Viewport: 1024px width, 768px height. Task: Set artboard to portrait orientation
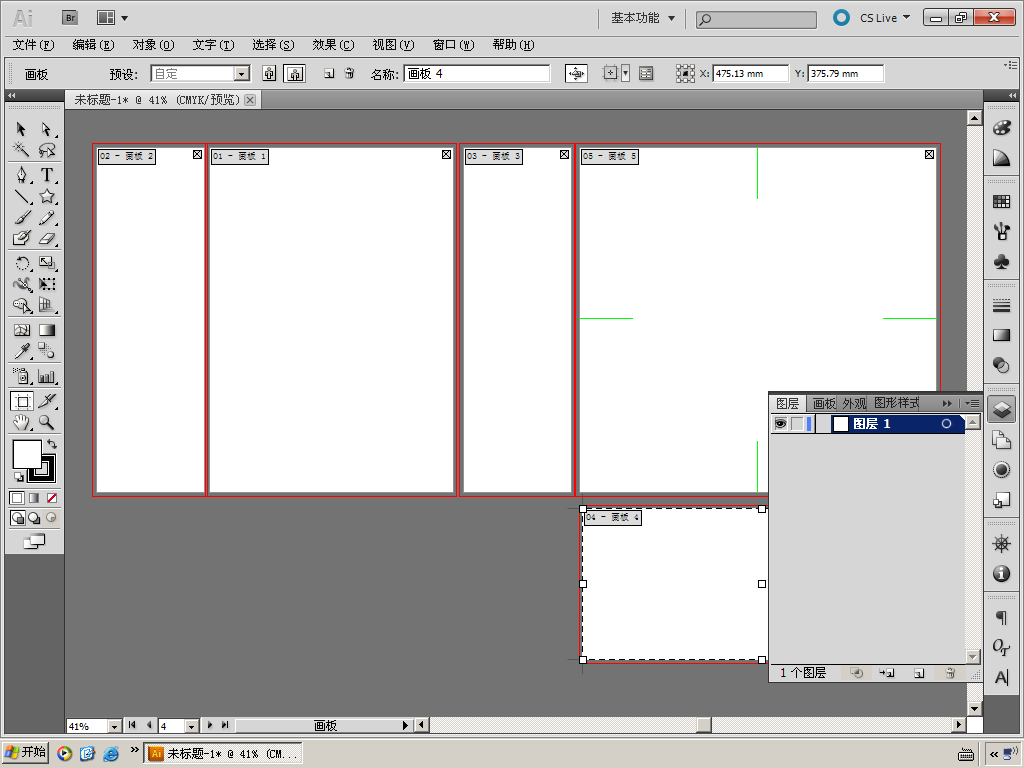click(269, 74)
